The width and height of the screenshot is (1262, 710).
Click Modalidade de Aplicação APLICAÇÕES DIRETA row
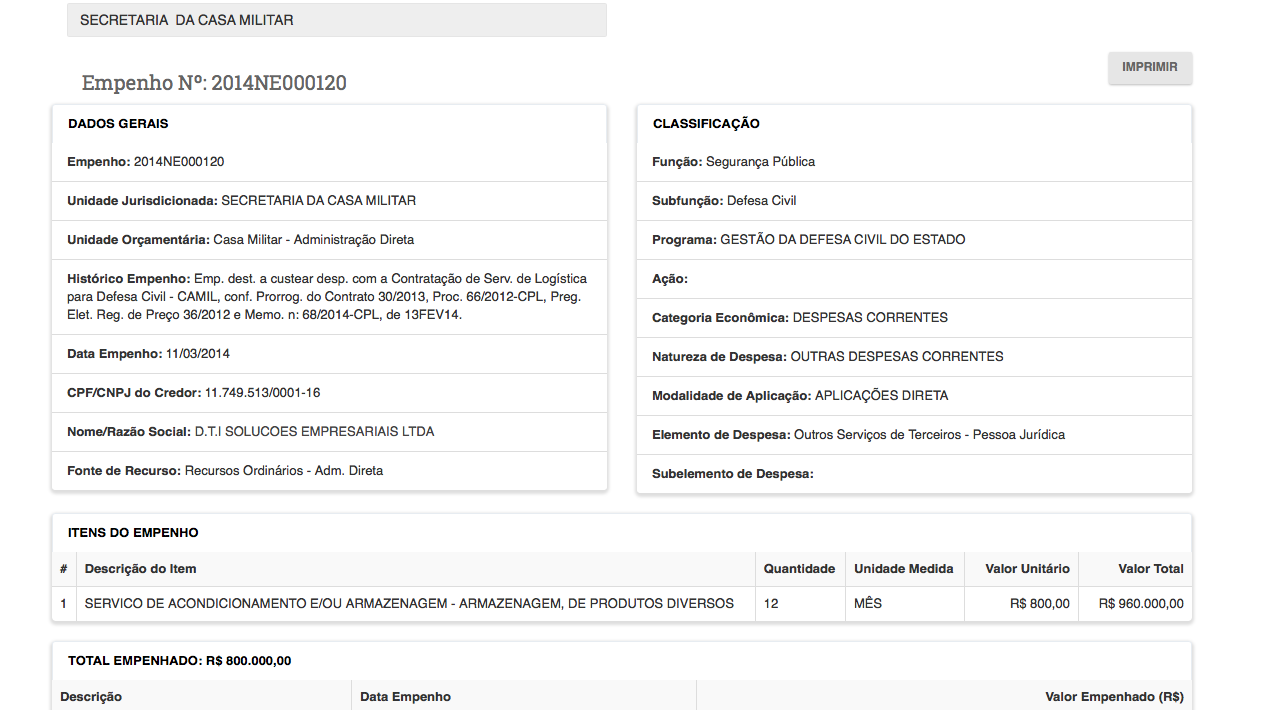tap(914, 396)
